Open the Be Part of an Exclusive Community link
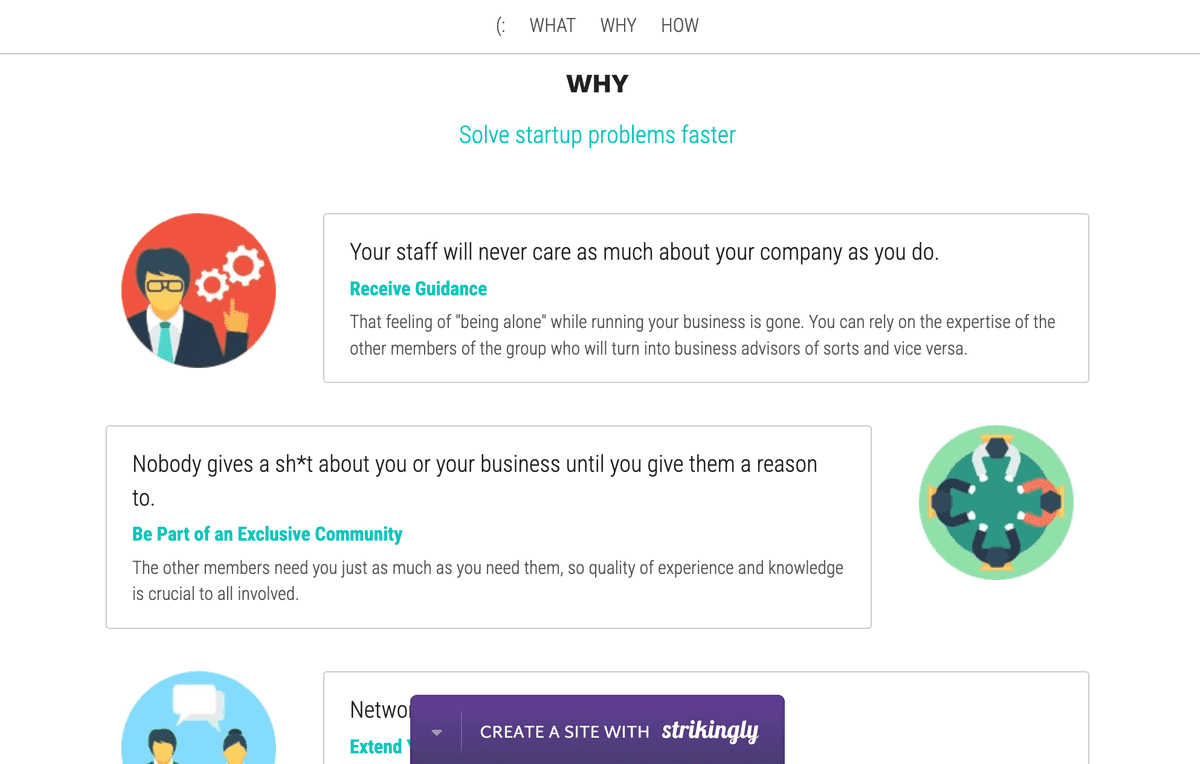The width and height of the screenshot is (1200, 764). click(267, 534)
